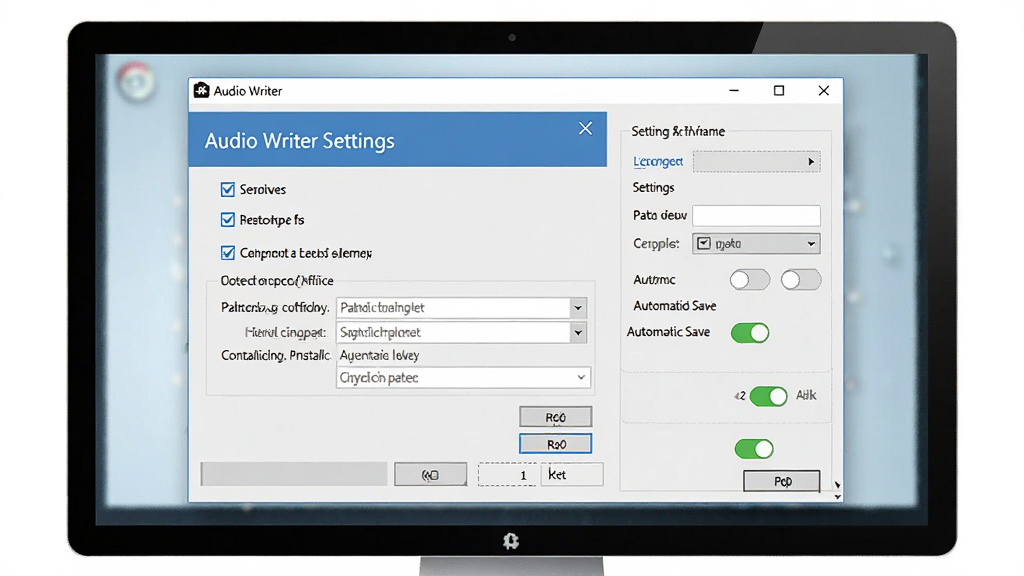Click the Audio Writer app icon in title bar

(201, 91)
